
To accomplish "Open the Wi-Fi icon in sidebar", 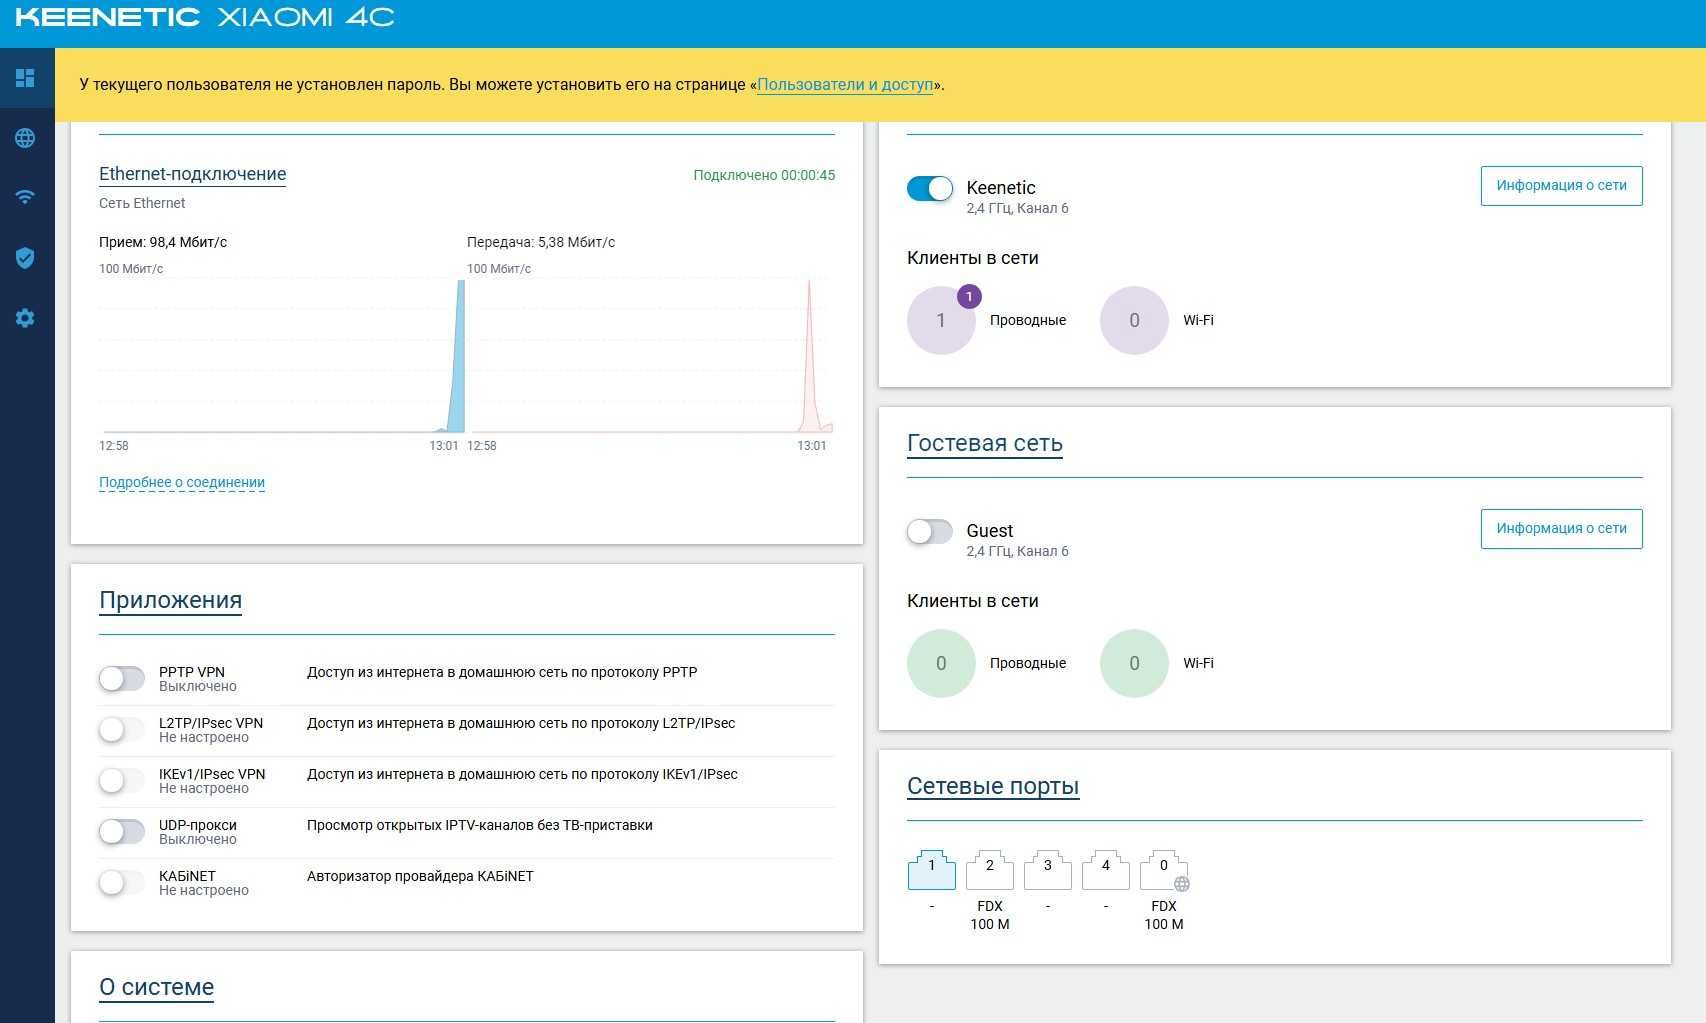I will click(x=25, y=197).
